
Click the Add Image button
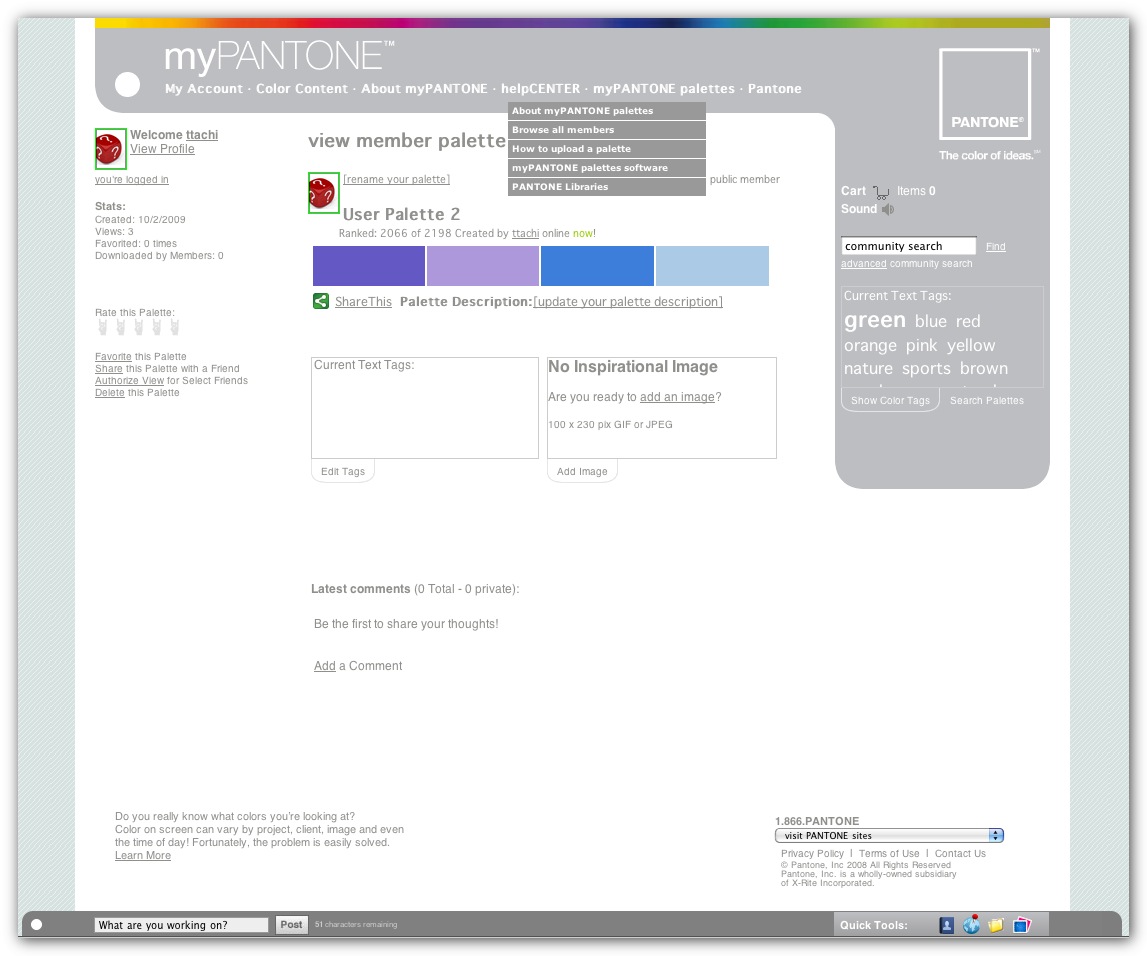[x=582, y=472]
